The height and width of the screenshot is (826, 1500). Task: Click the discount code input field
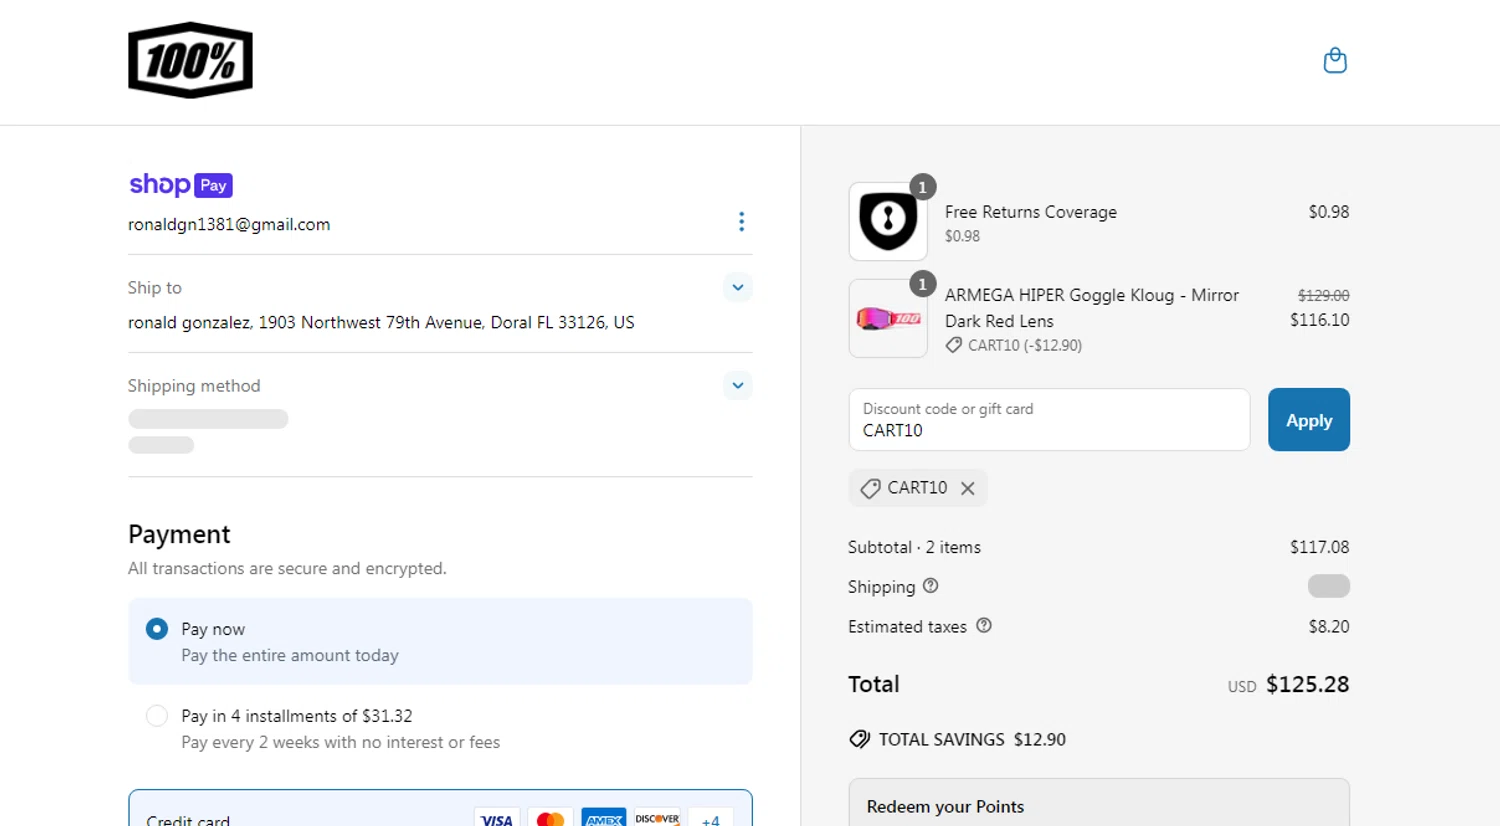[x=1049, y=420]
